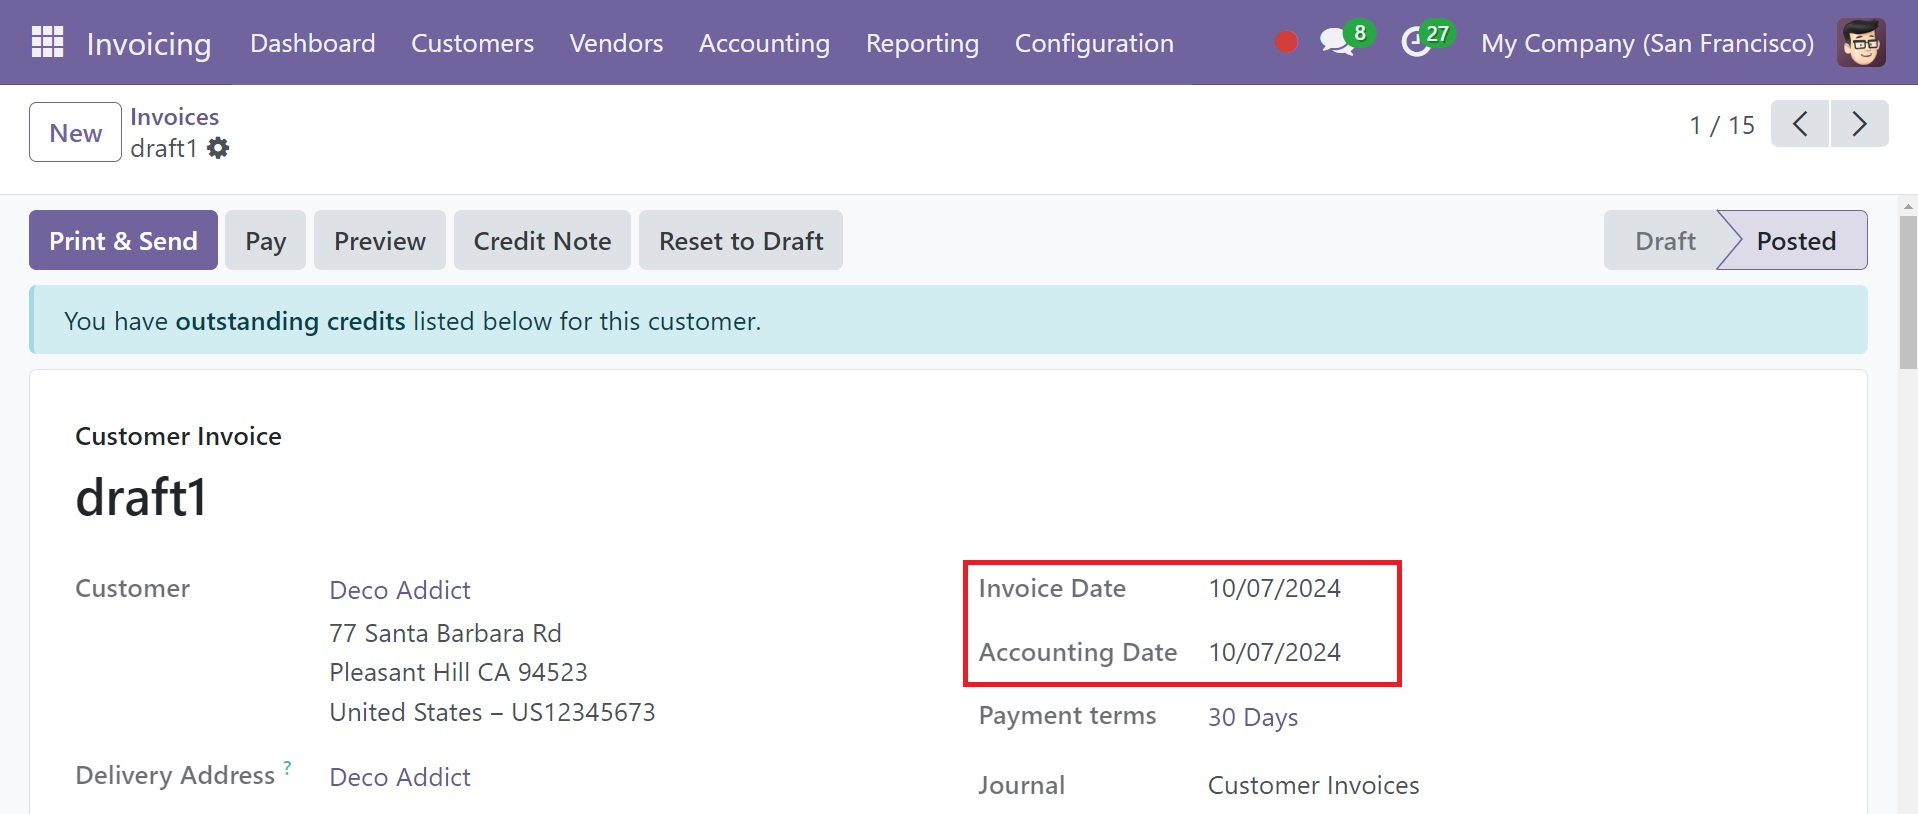Click Reset to Draft button
This screenshot has width=1918, height=814.
[741, 240]
